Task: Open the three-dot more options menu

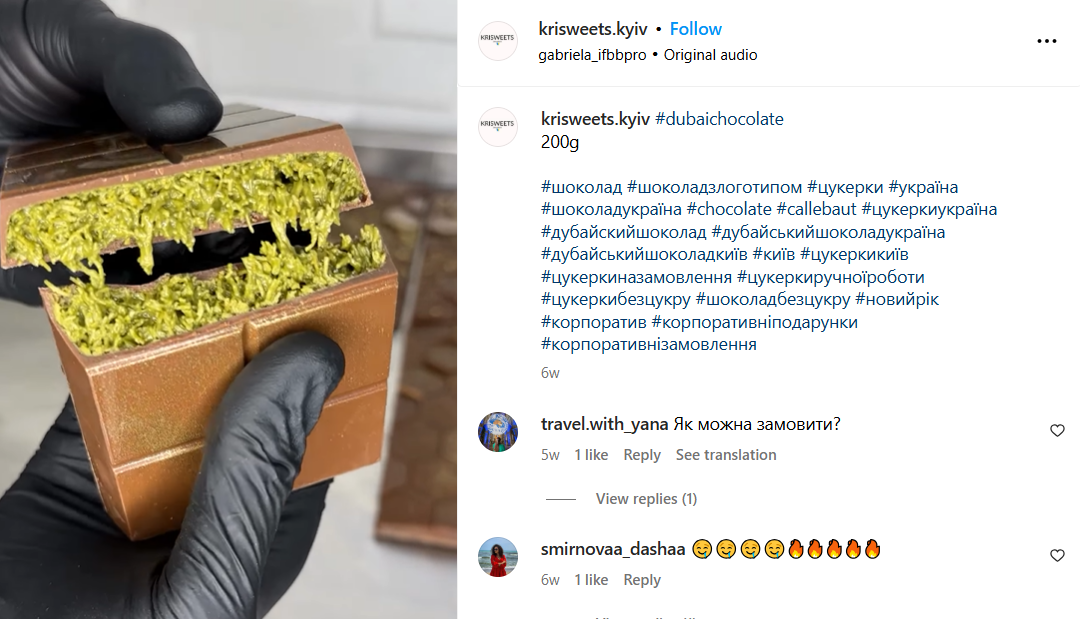Action: [1046, 41]
